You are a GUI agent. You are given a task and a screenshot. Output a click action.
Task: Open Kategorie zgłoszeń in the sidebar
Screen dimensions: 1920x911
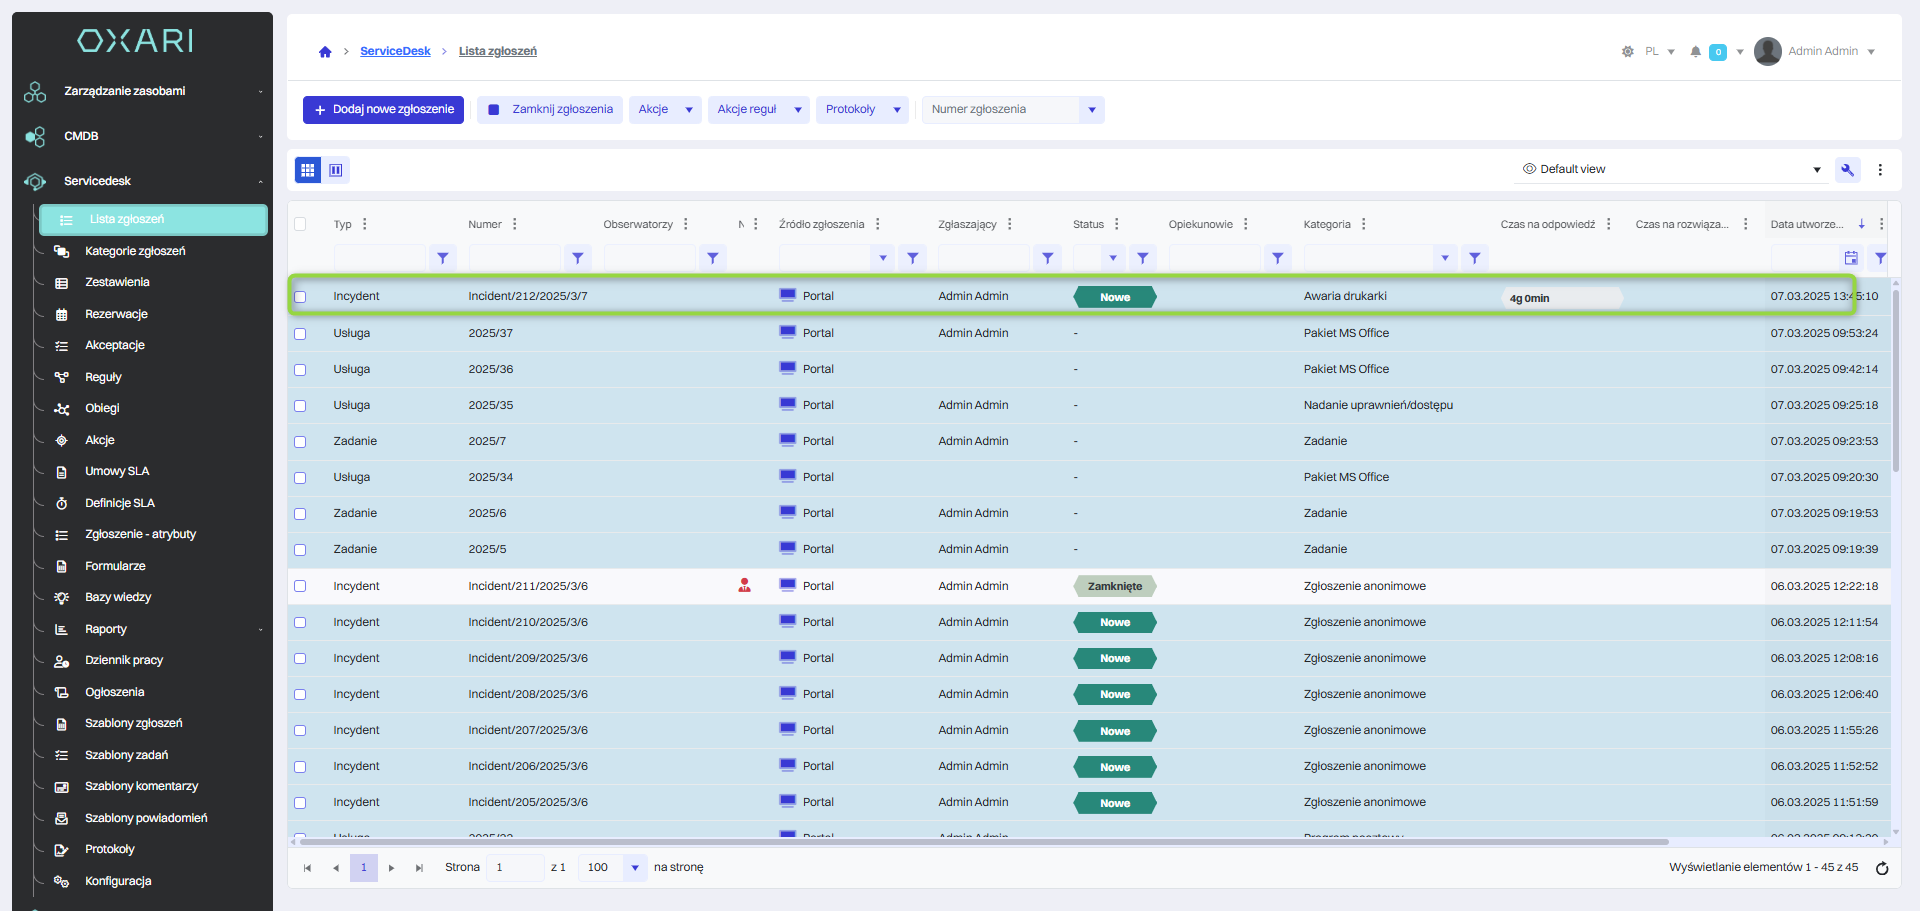coord(135,251)
